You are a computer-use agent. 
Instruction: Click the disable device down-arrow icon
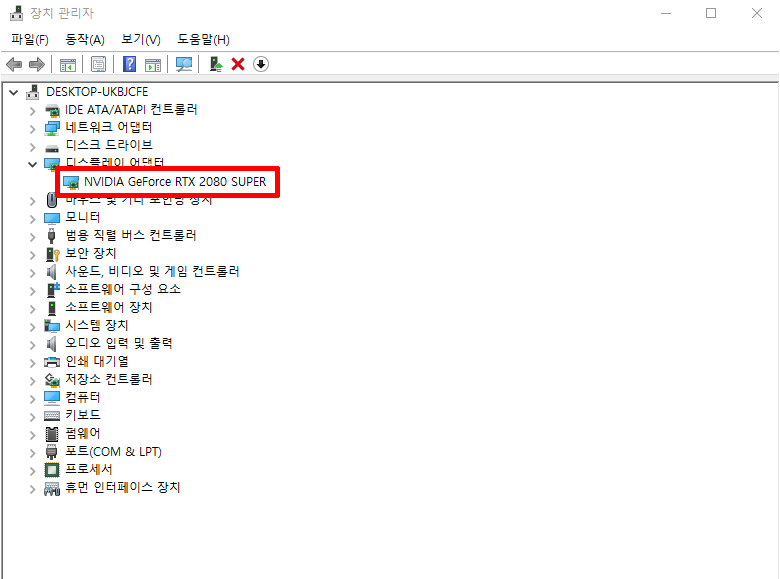pos(261,64)
